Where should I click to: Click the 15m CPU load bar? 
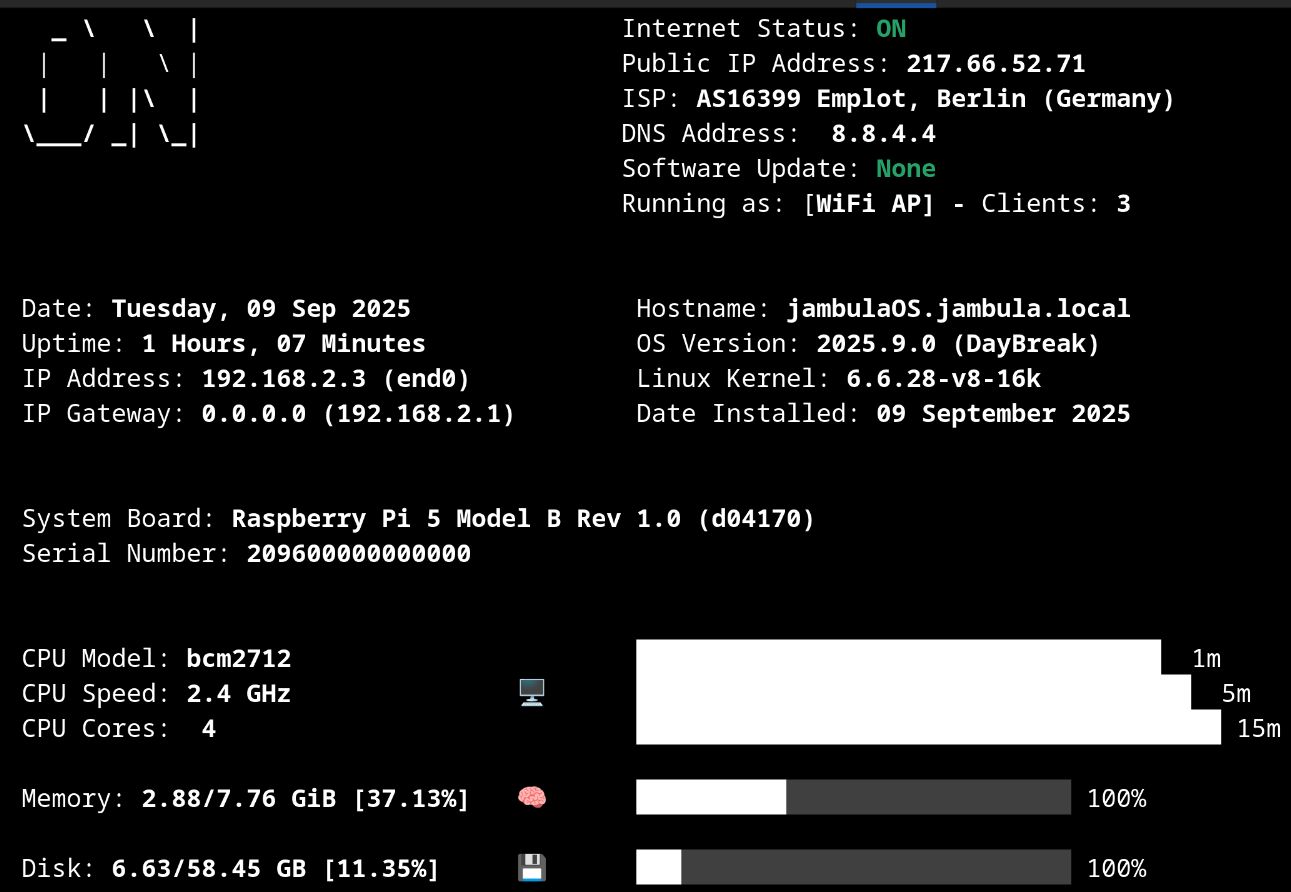pyautogui.click(x=928, y=727)
